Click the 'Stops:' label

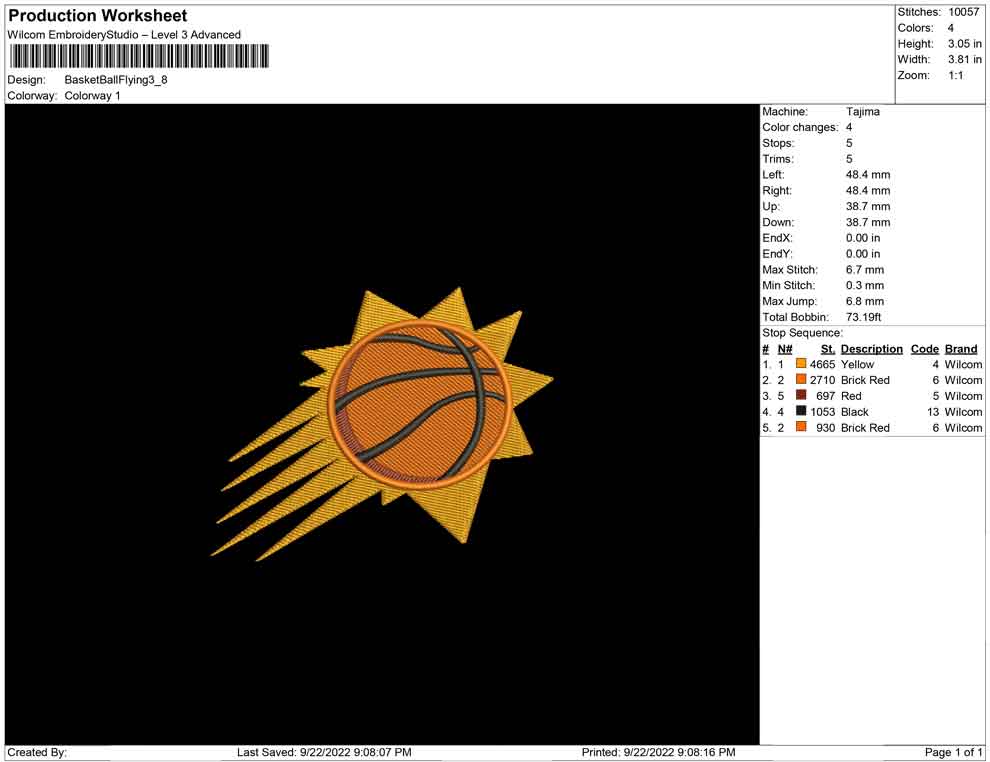tap(778, 143)
